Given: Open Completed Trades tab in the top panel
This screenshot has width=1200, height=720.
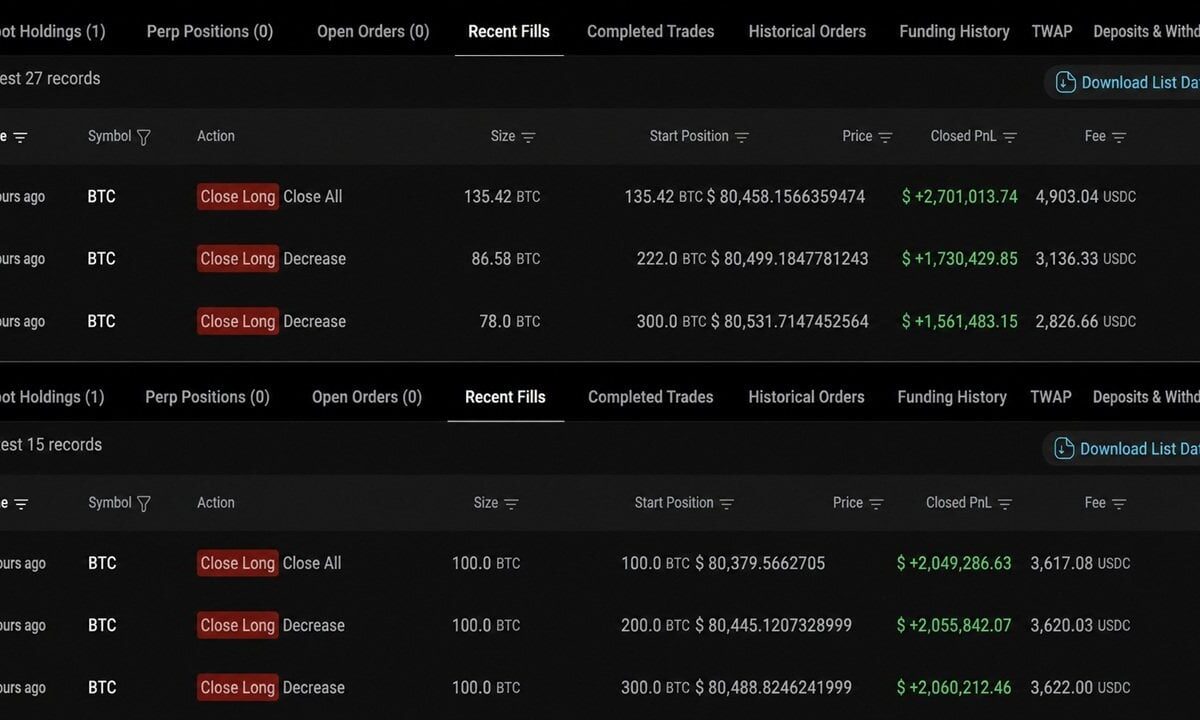Looking at the screenshot, I should pos(651,31).
